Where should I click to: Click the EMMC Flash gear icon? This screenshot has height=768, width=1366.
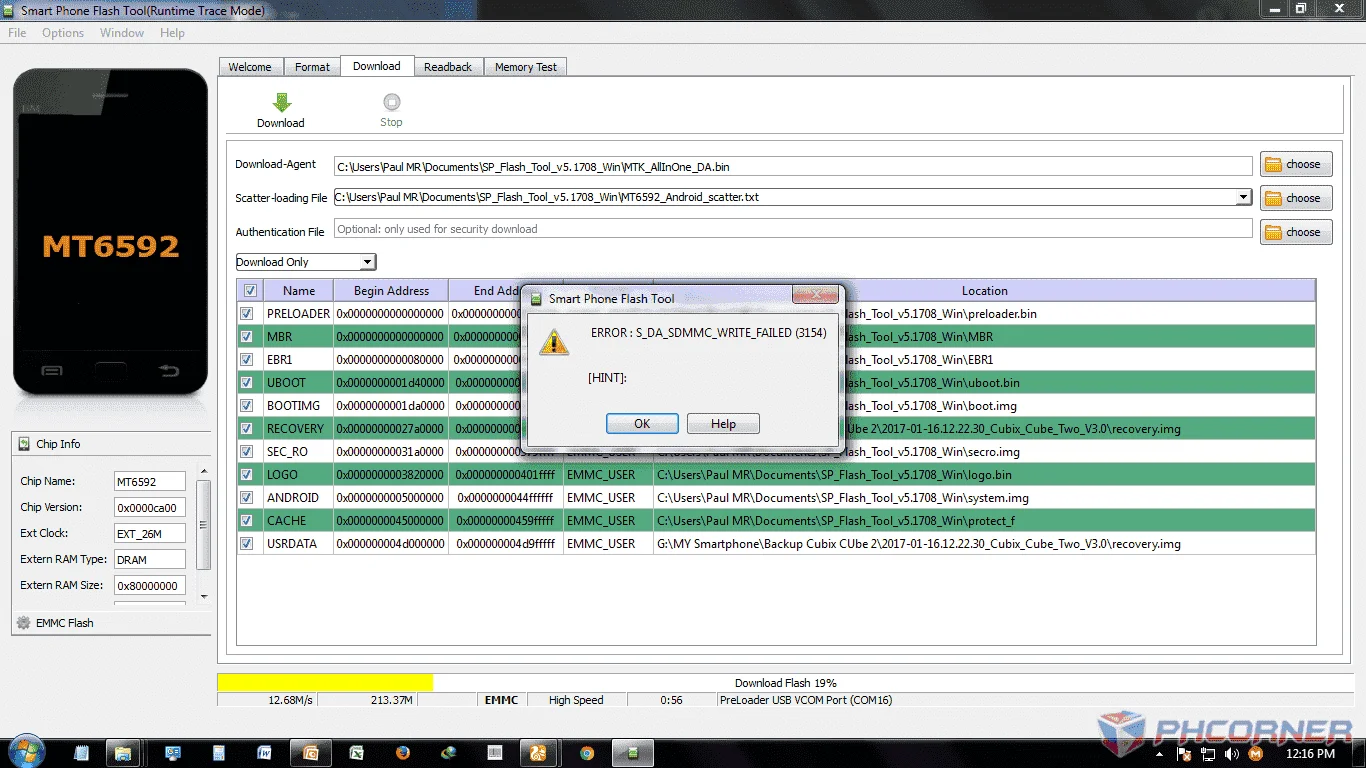click(24, 622)
